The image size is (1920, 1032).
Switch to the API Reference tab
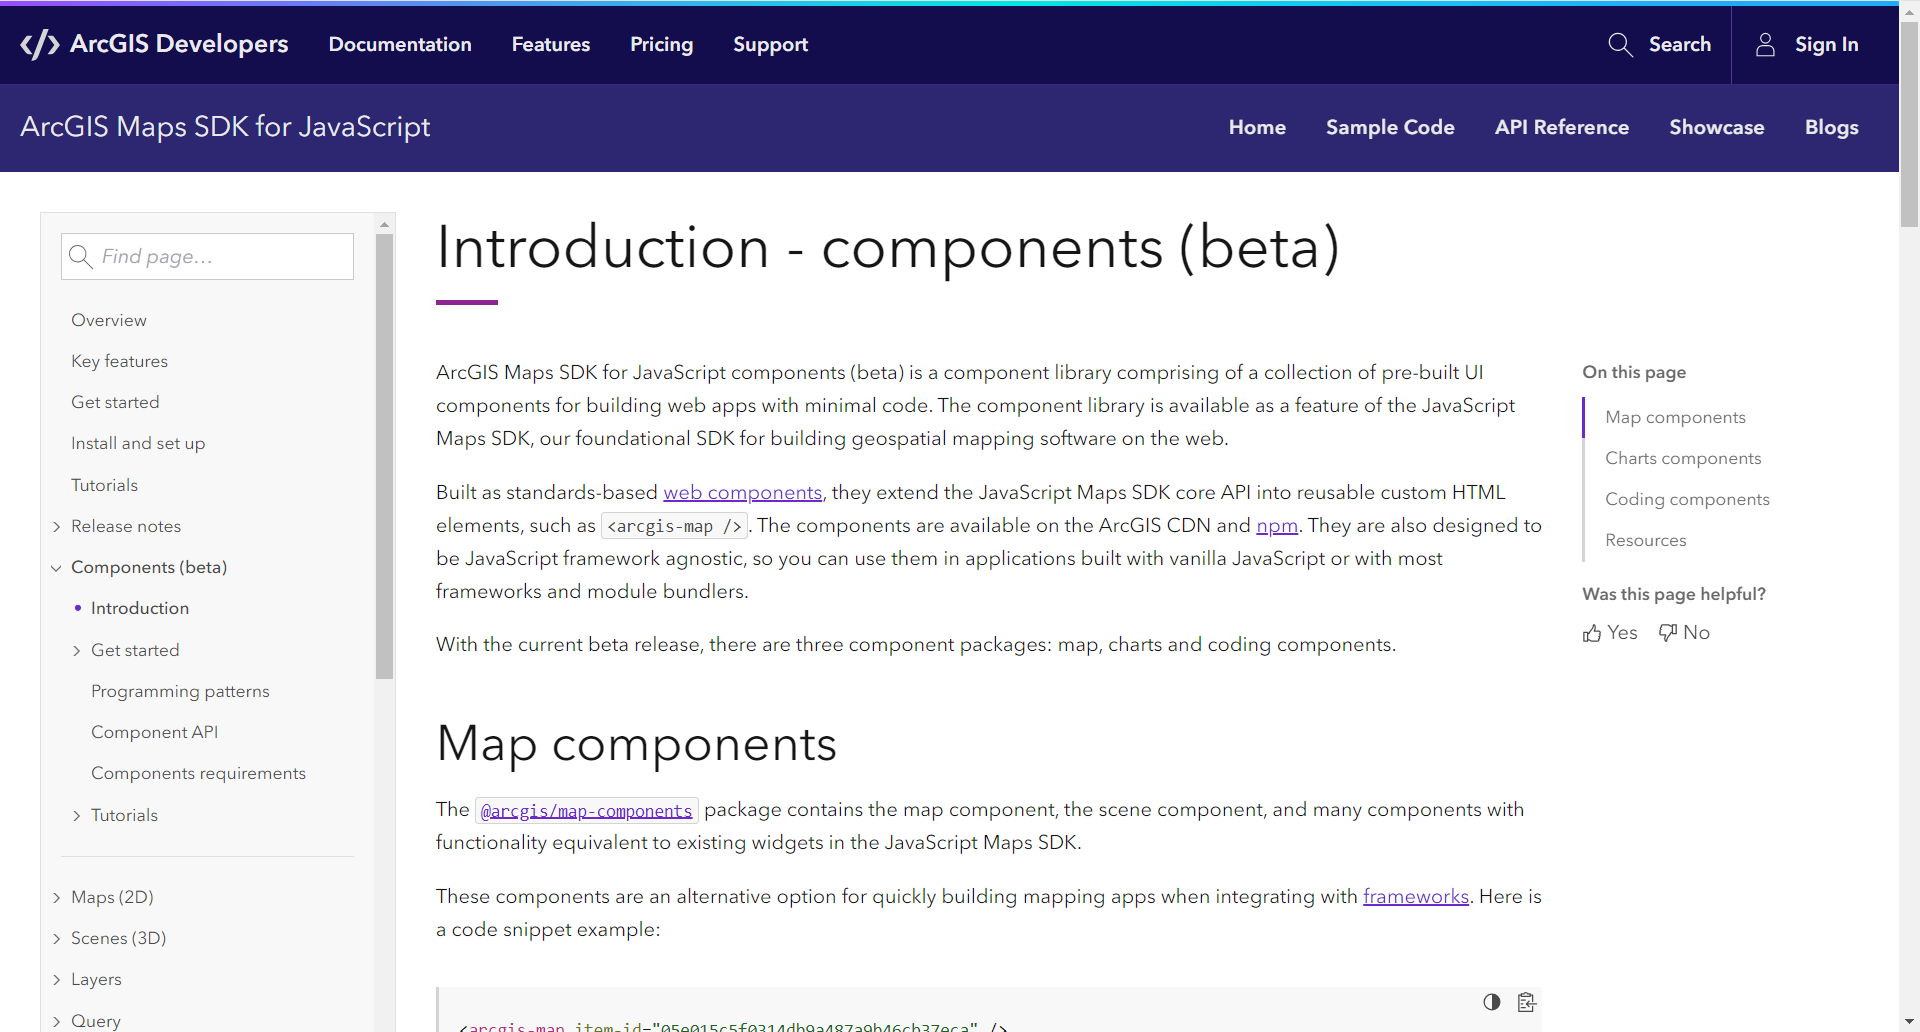(x=1562, y=127)
